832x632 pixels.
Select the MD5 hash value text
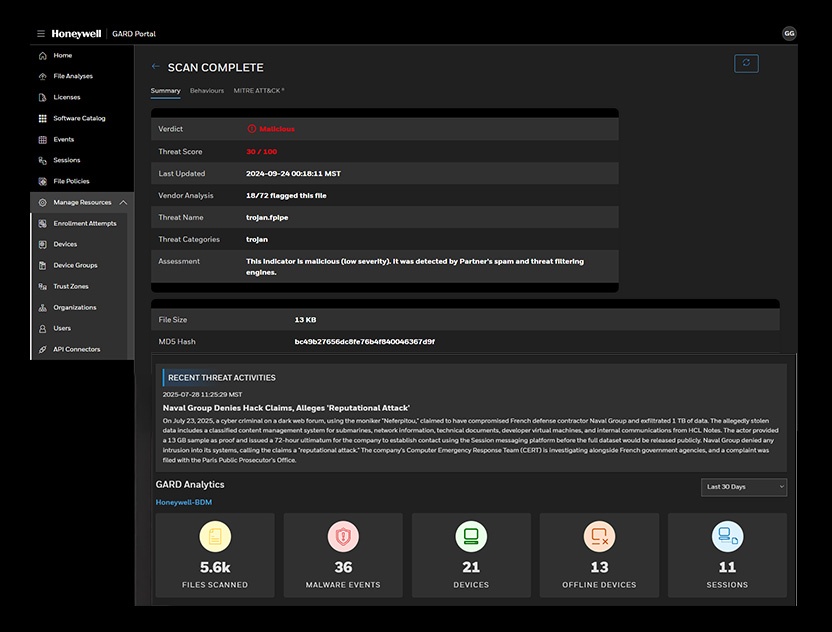tap(365, 342)
